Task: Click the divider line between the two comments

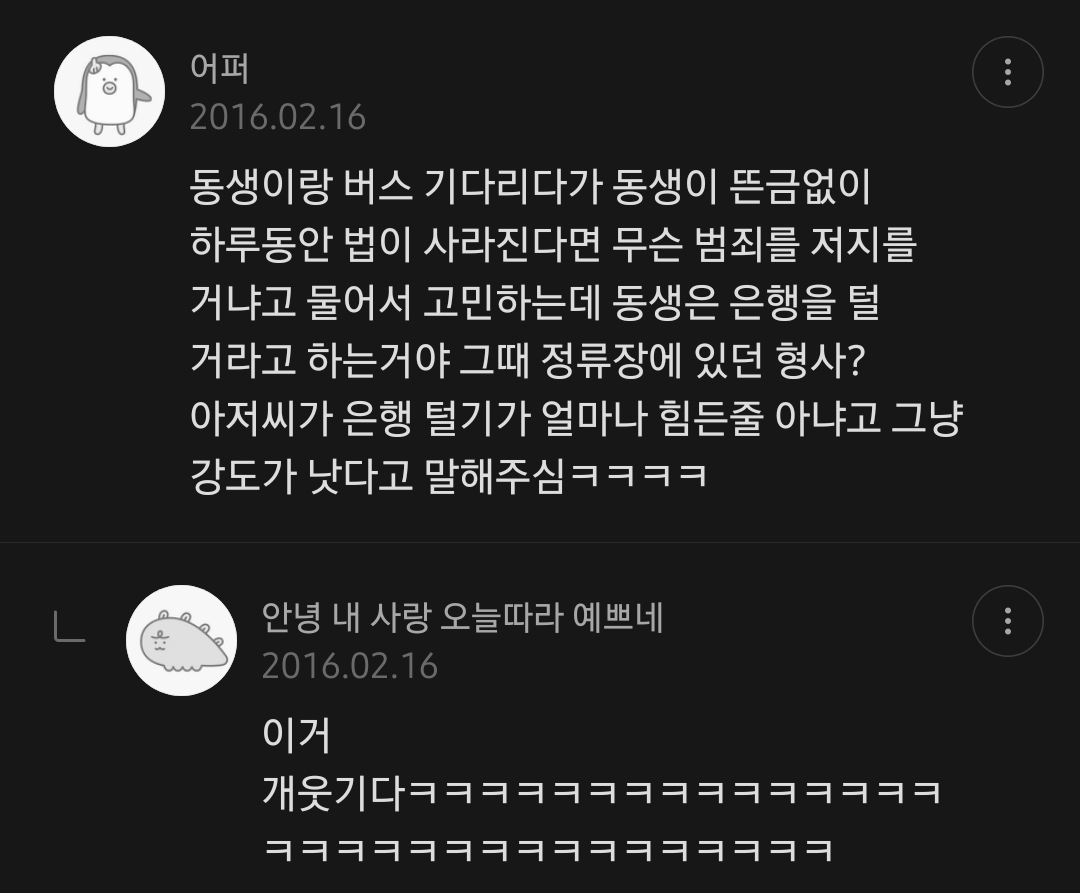Action: [x=540, y=543]
